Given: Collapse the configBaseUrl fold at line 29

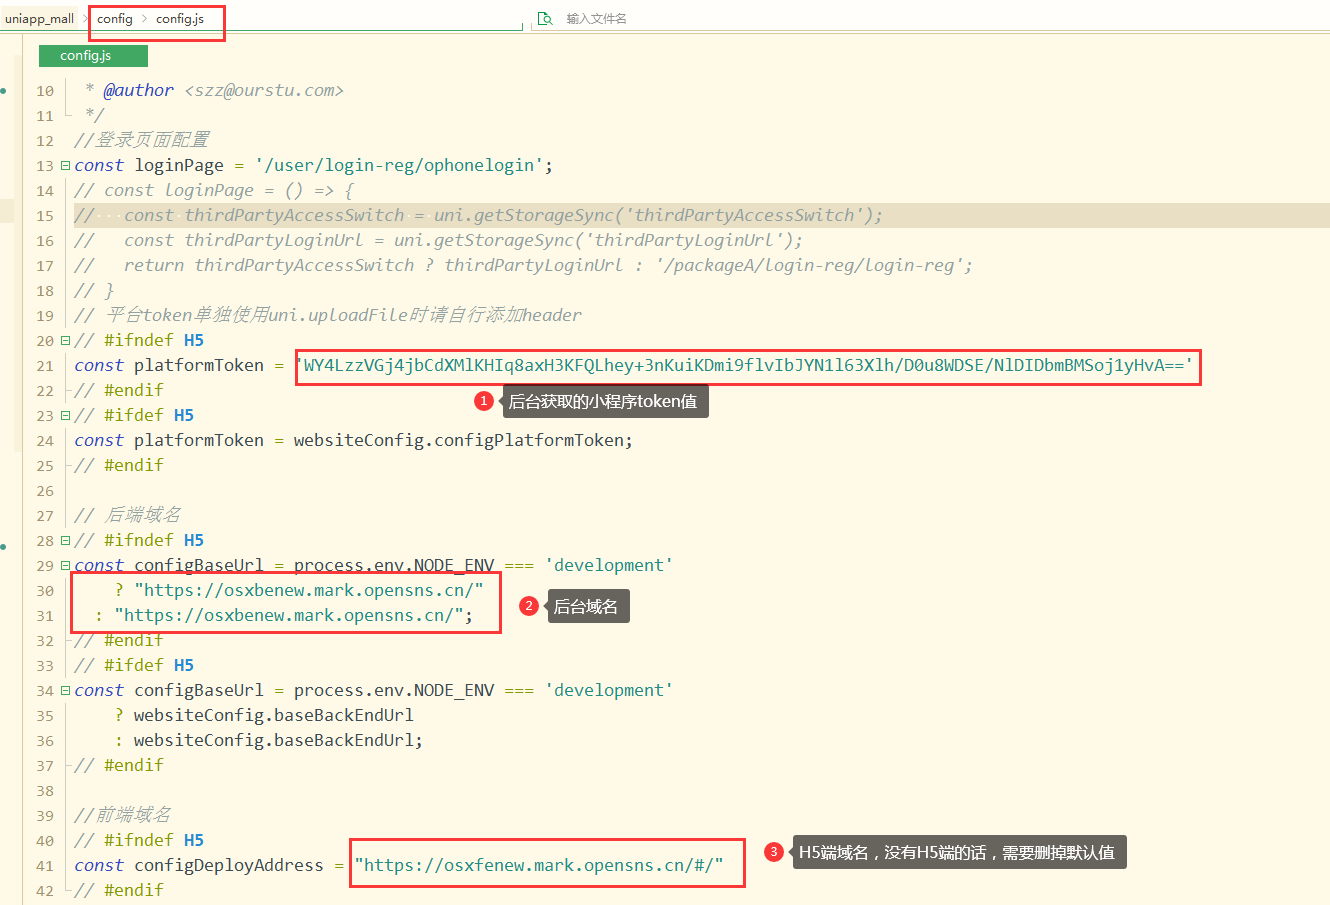Looking at the screenshot, I should [x=65, y=566].
